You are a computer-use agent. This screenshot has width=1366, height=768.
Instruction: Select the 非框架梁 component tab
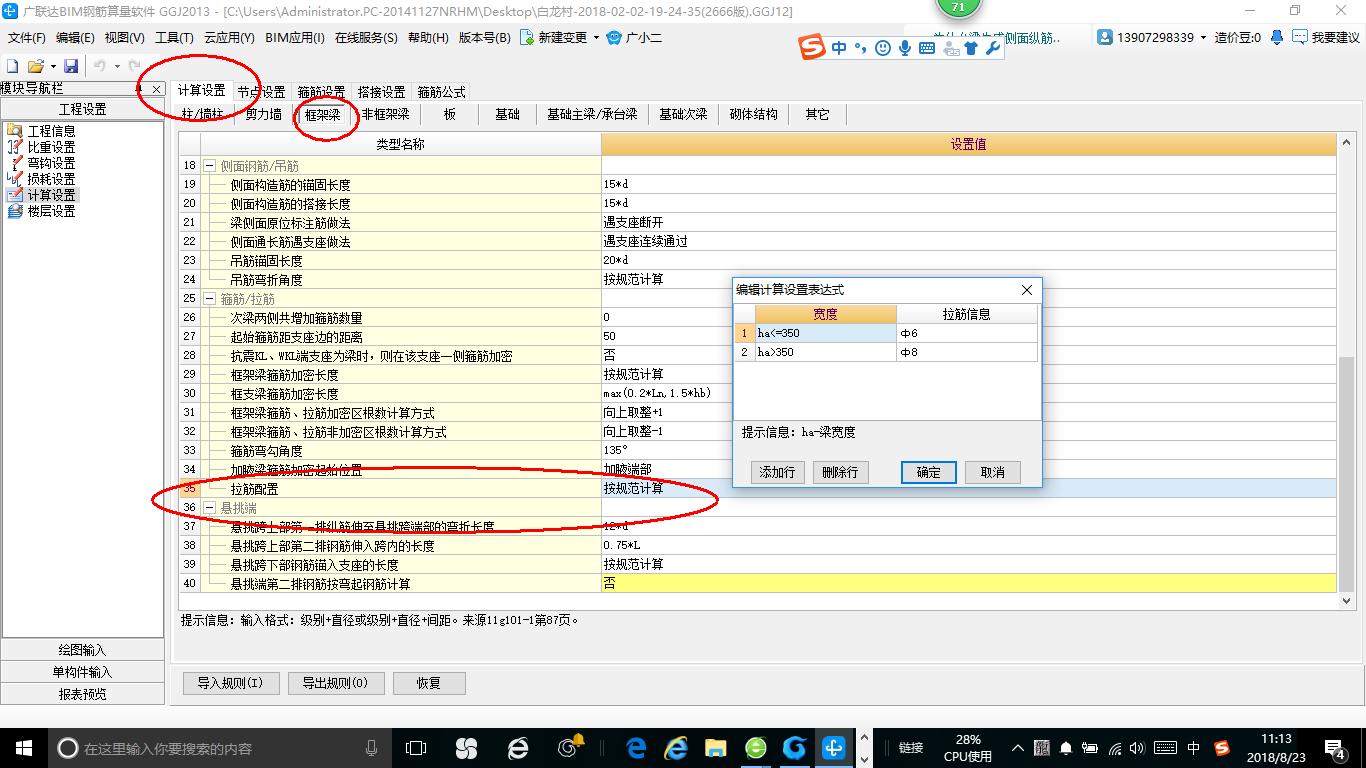tap(386, 114)
